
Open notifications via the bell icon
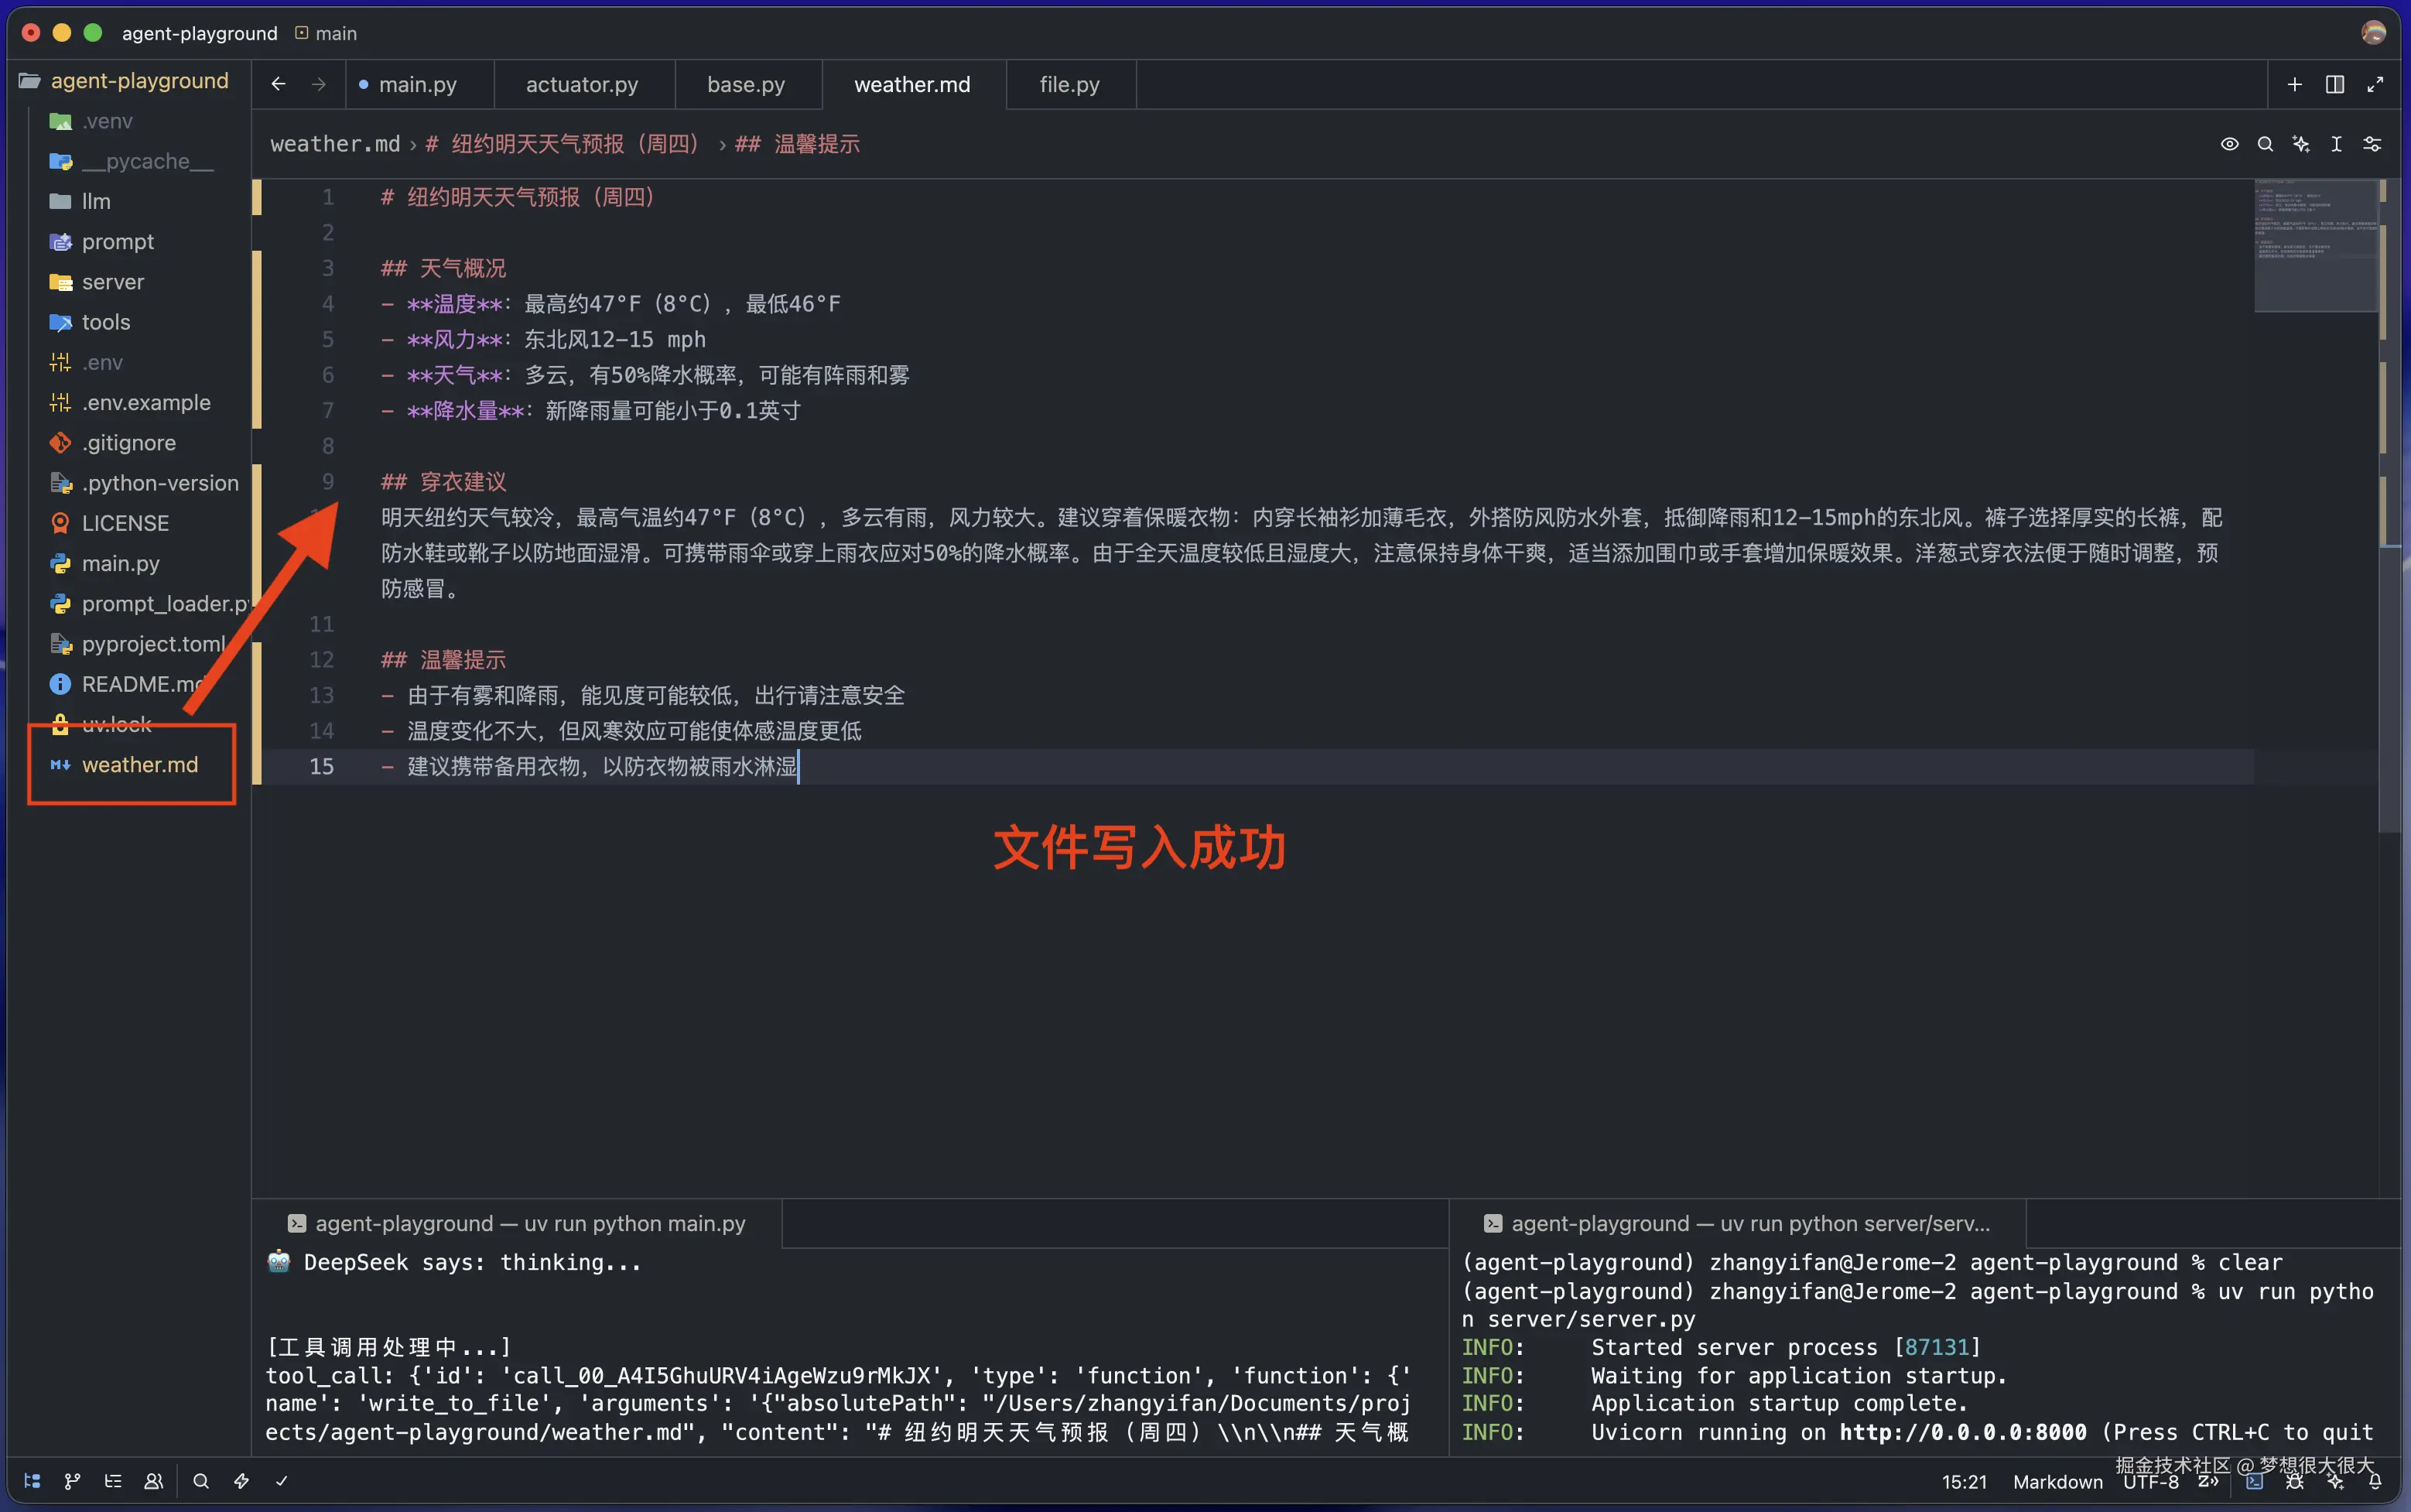2375,1483
